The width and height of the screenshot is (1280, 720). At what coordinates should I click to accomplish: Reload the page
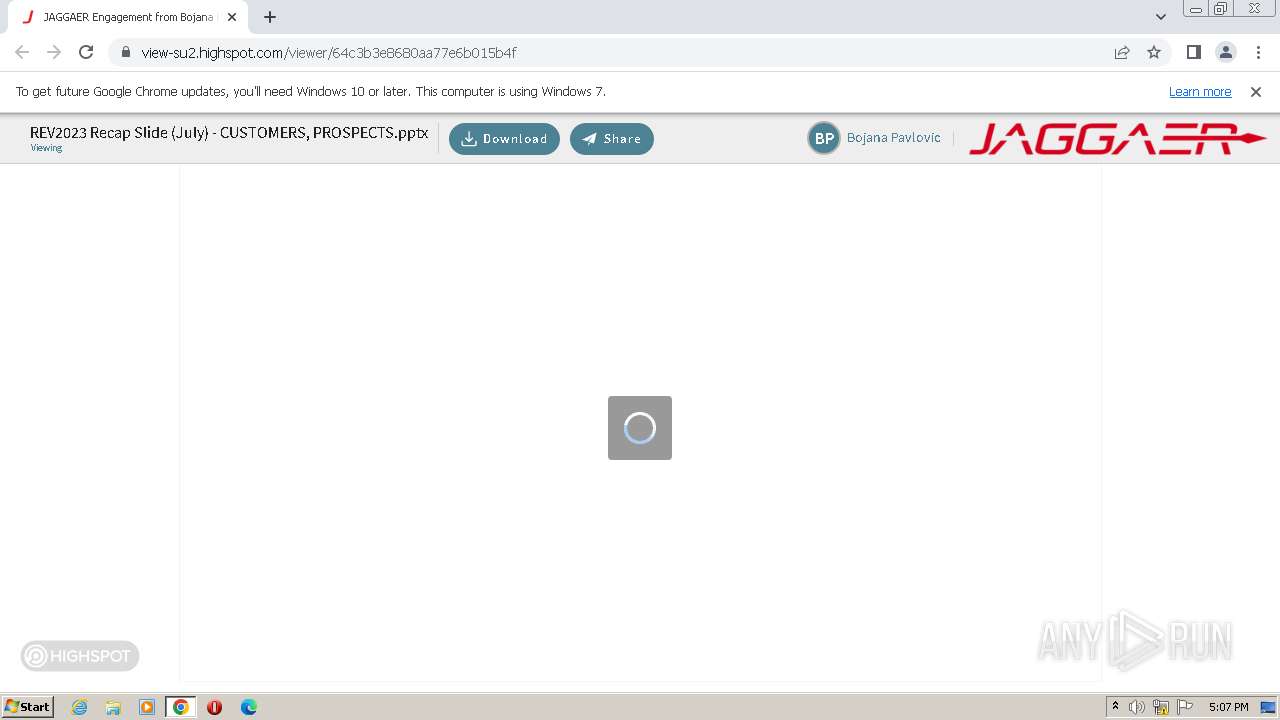click(x=86, y=52)
